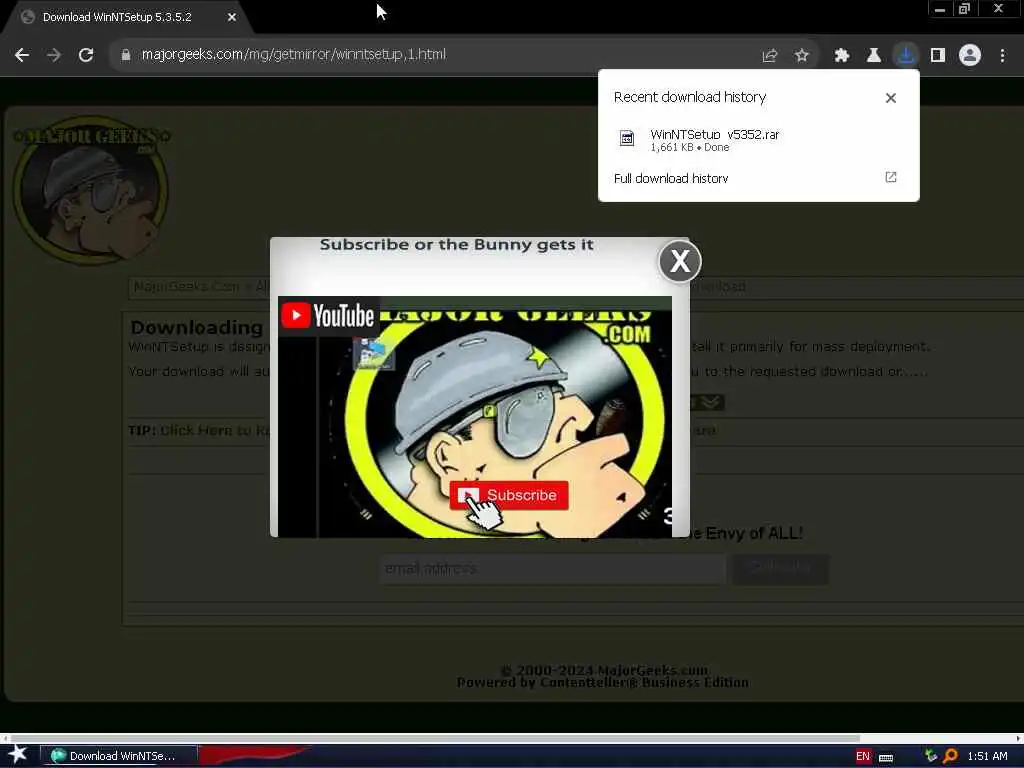Screen dimensions: 1024x768
Task: Click the Powered by Contentteller footer text
Action: pyautogui.click(x=603, y=682)
